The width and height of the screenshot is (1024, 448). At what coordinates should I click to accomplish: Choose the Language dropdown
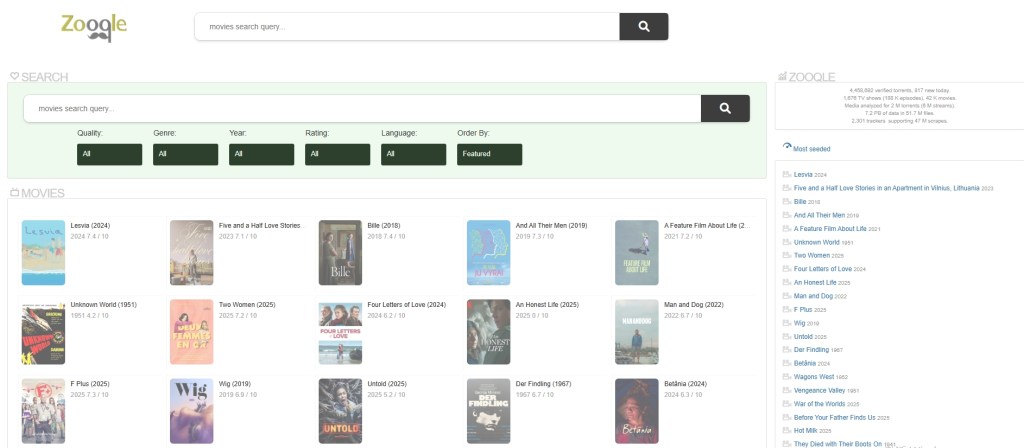click(x=413, y=154)
